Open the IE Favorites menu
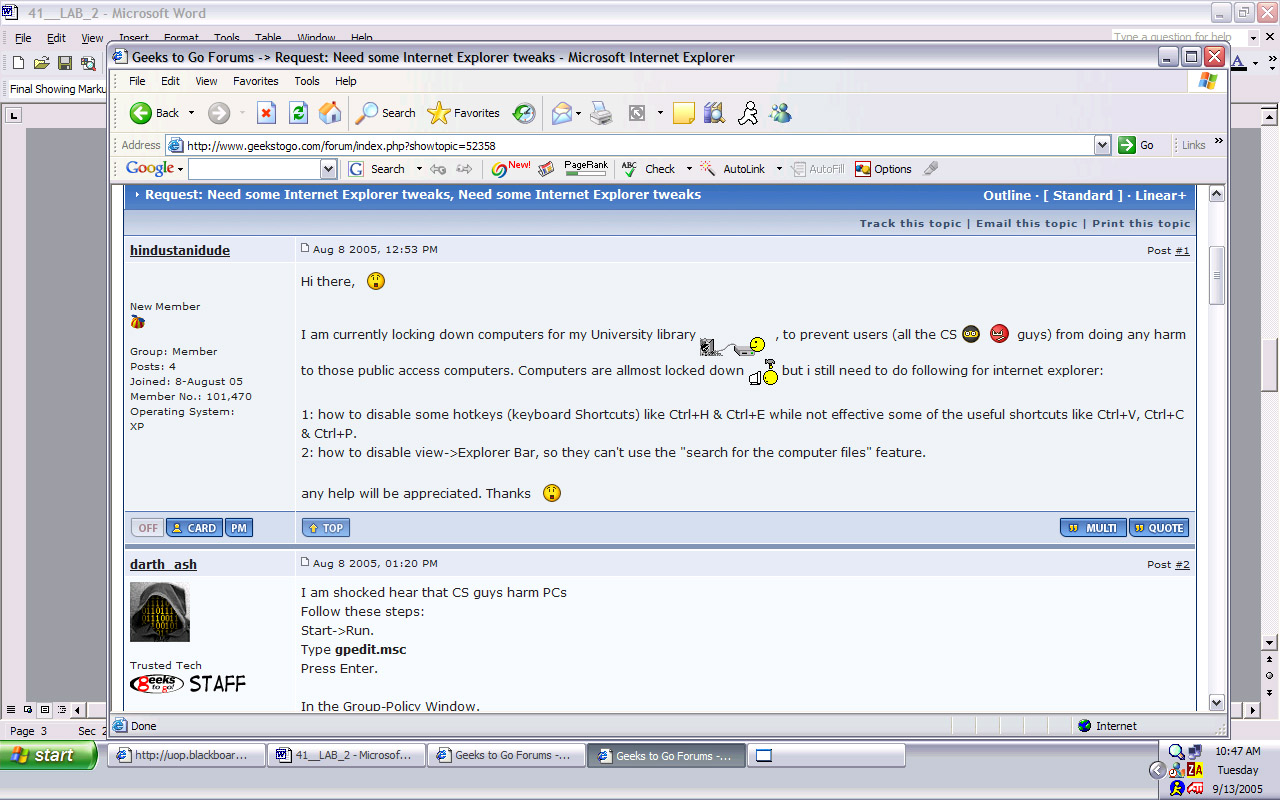1280x800 pixels. pos(256,81)
